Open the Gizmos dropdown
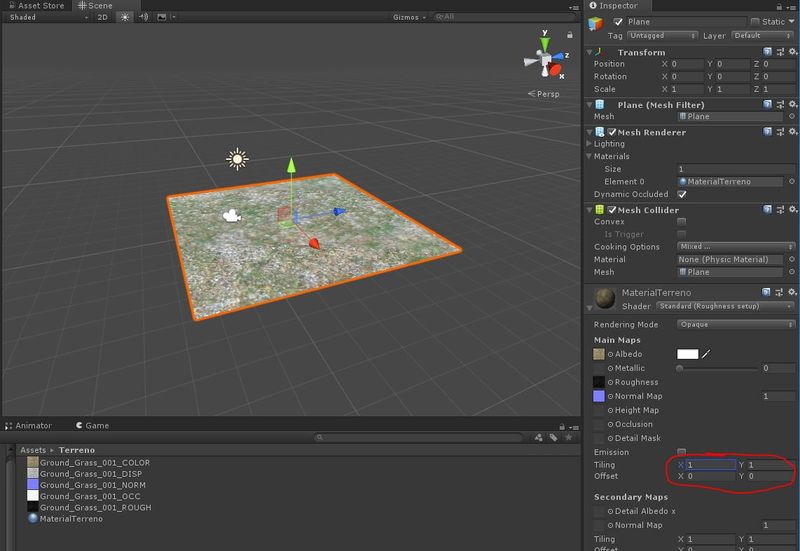The height and width of the screenshot is (551, 800). pos(409,17)
